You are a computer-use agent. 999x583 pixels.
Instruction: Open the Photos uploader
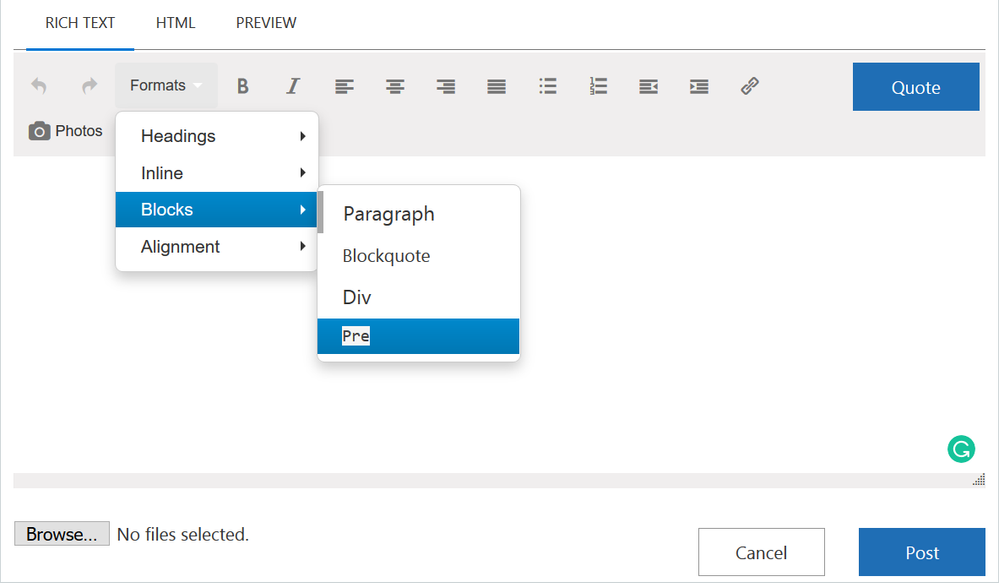click(x=66, y=131)
